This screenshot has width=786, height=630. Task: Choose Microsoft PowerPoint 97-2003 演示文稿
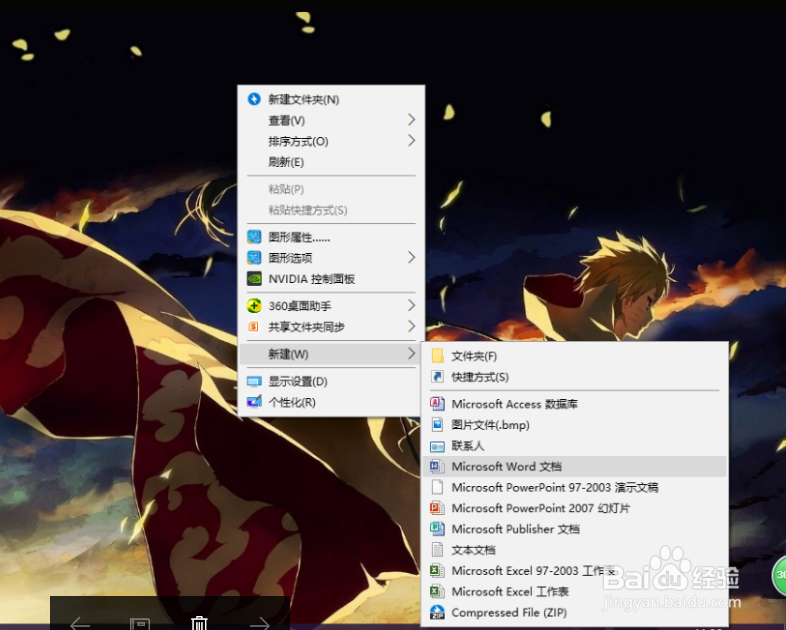(x=574, y=487)
